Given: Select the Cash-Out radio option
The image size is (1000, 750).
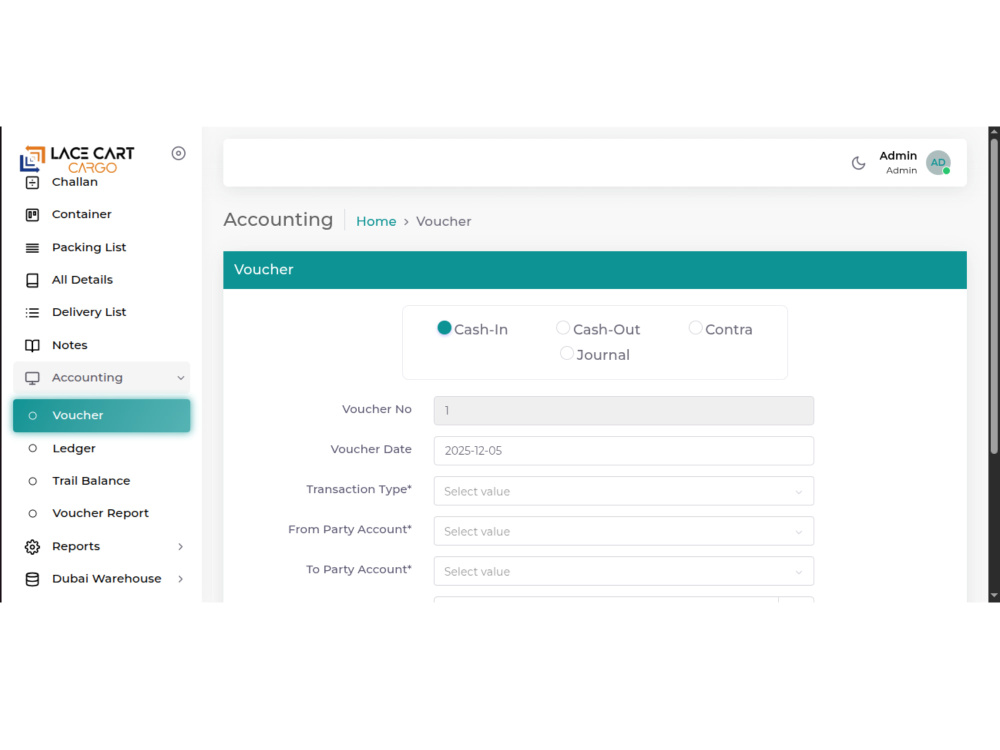Looking at the screenshot, I should [563, 328].
